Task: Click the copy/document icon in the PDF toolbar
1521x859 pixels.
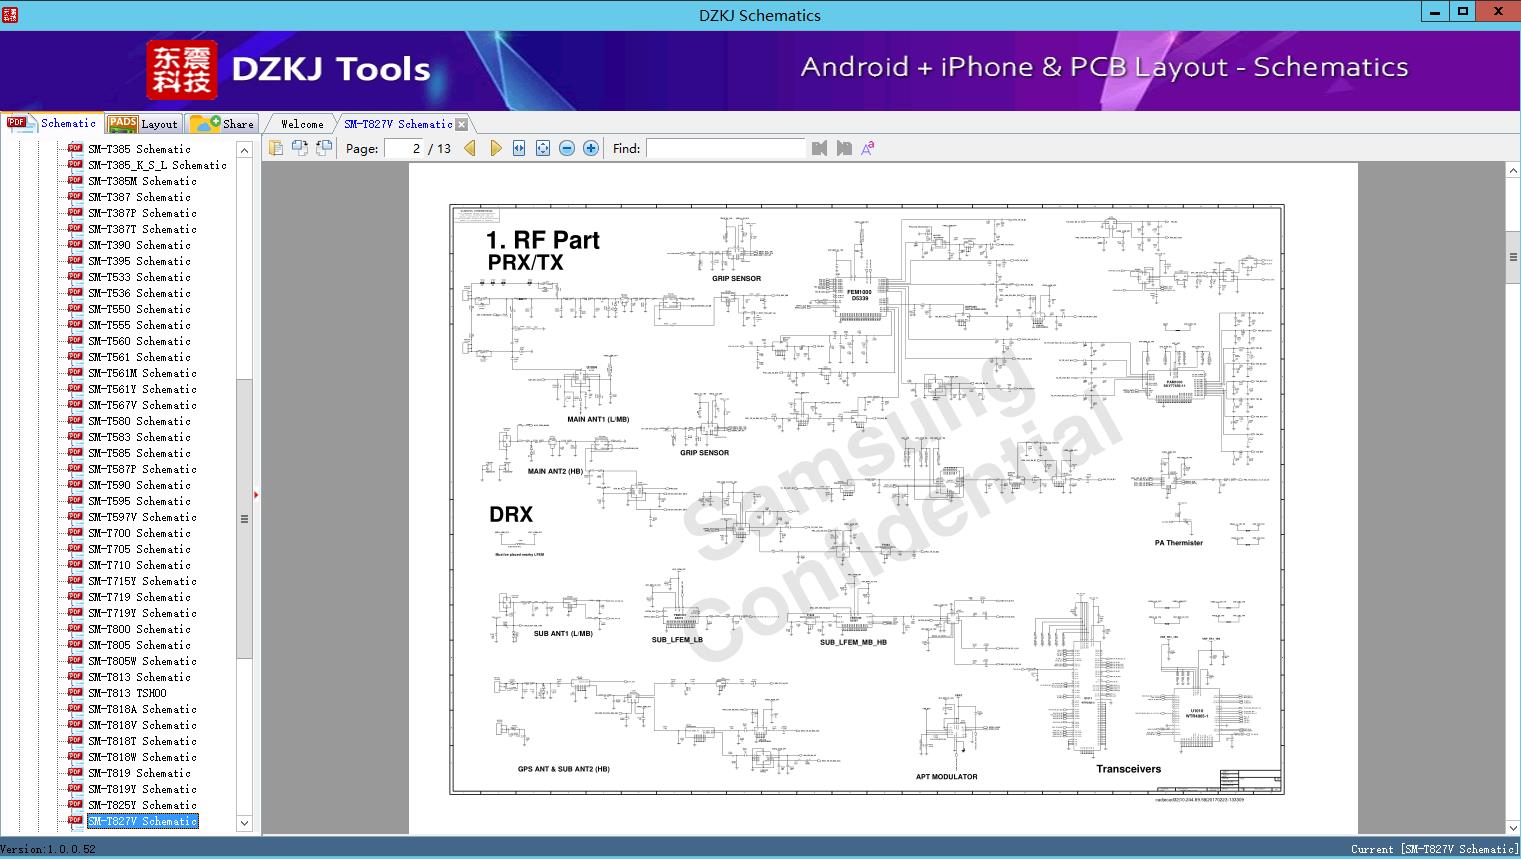Action: coord(275,148)
